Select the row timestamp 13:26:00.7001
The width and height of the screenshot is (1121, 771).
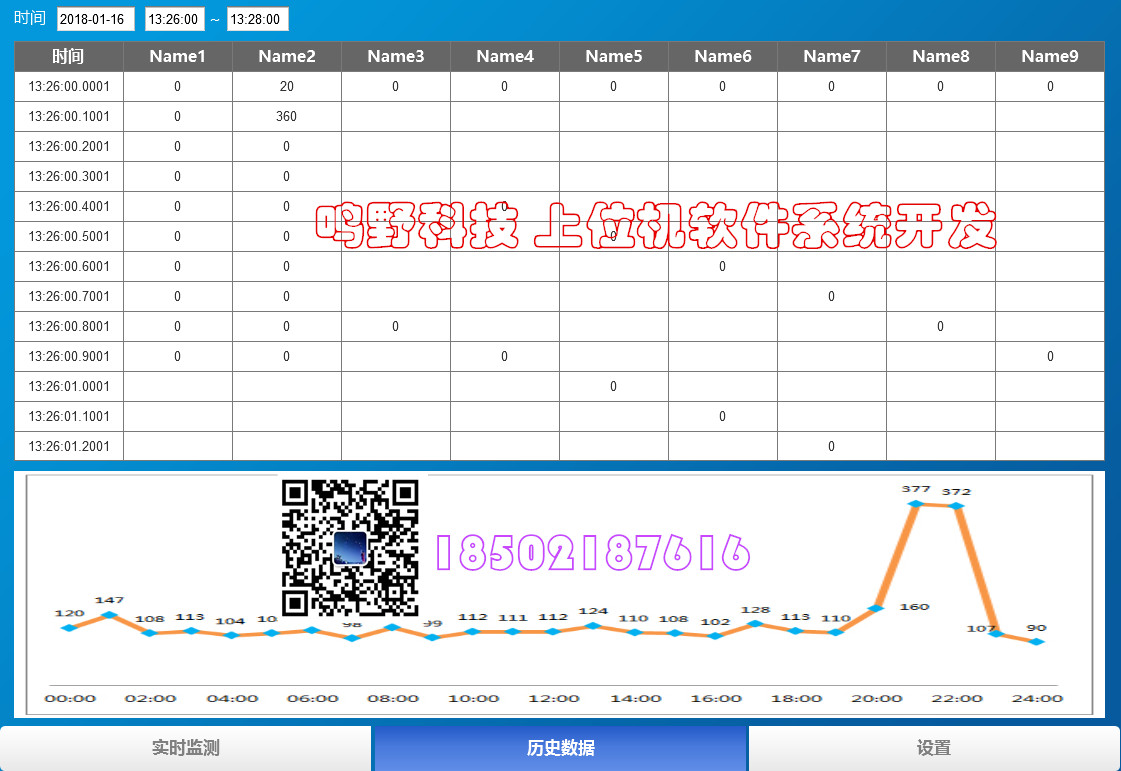(x=69, y=297)
